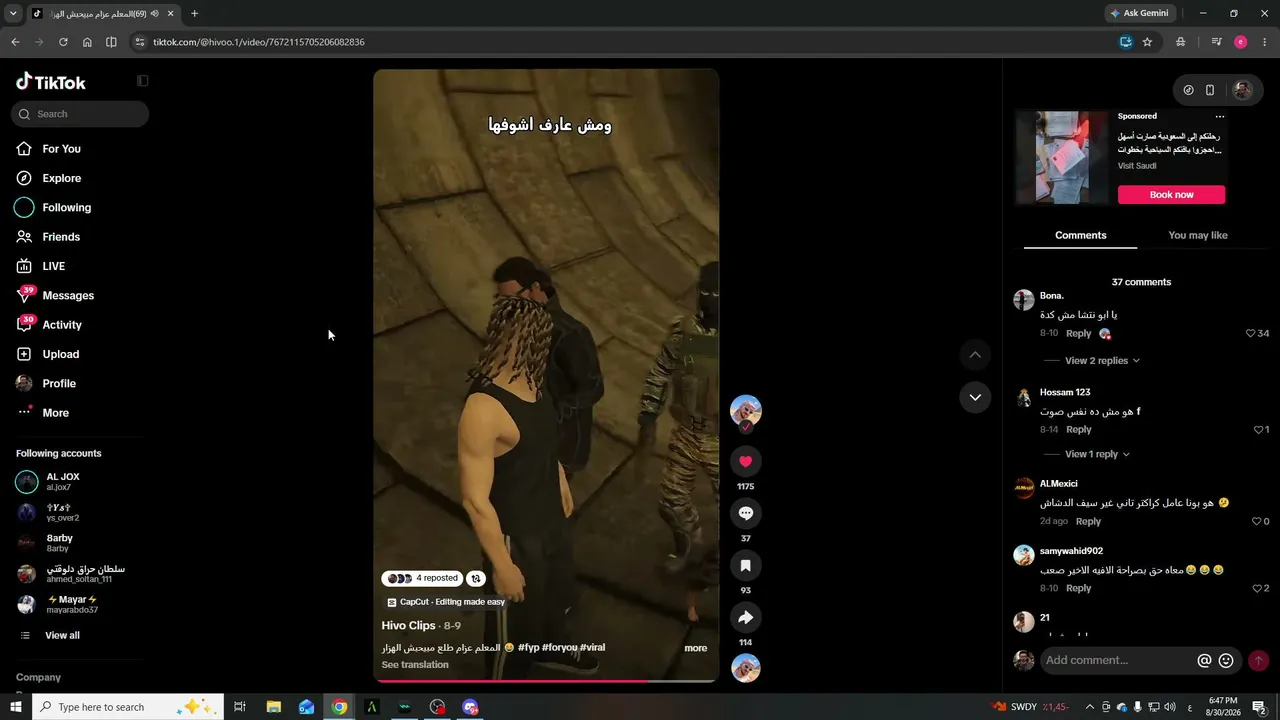The height and width of the screenshot is (720, 1280).
Task: Open the Messages inbox
Action: point(68,295)
